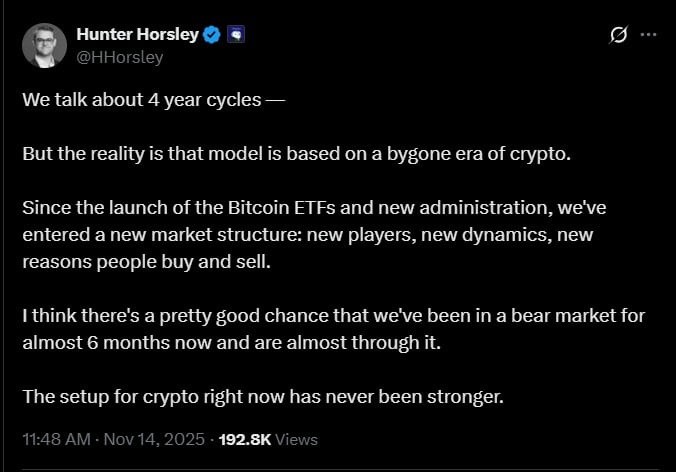The height and width of the screenshot is (472, 676).
Task: Click the final sentence about crypto setup
Action: 262,397
